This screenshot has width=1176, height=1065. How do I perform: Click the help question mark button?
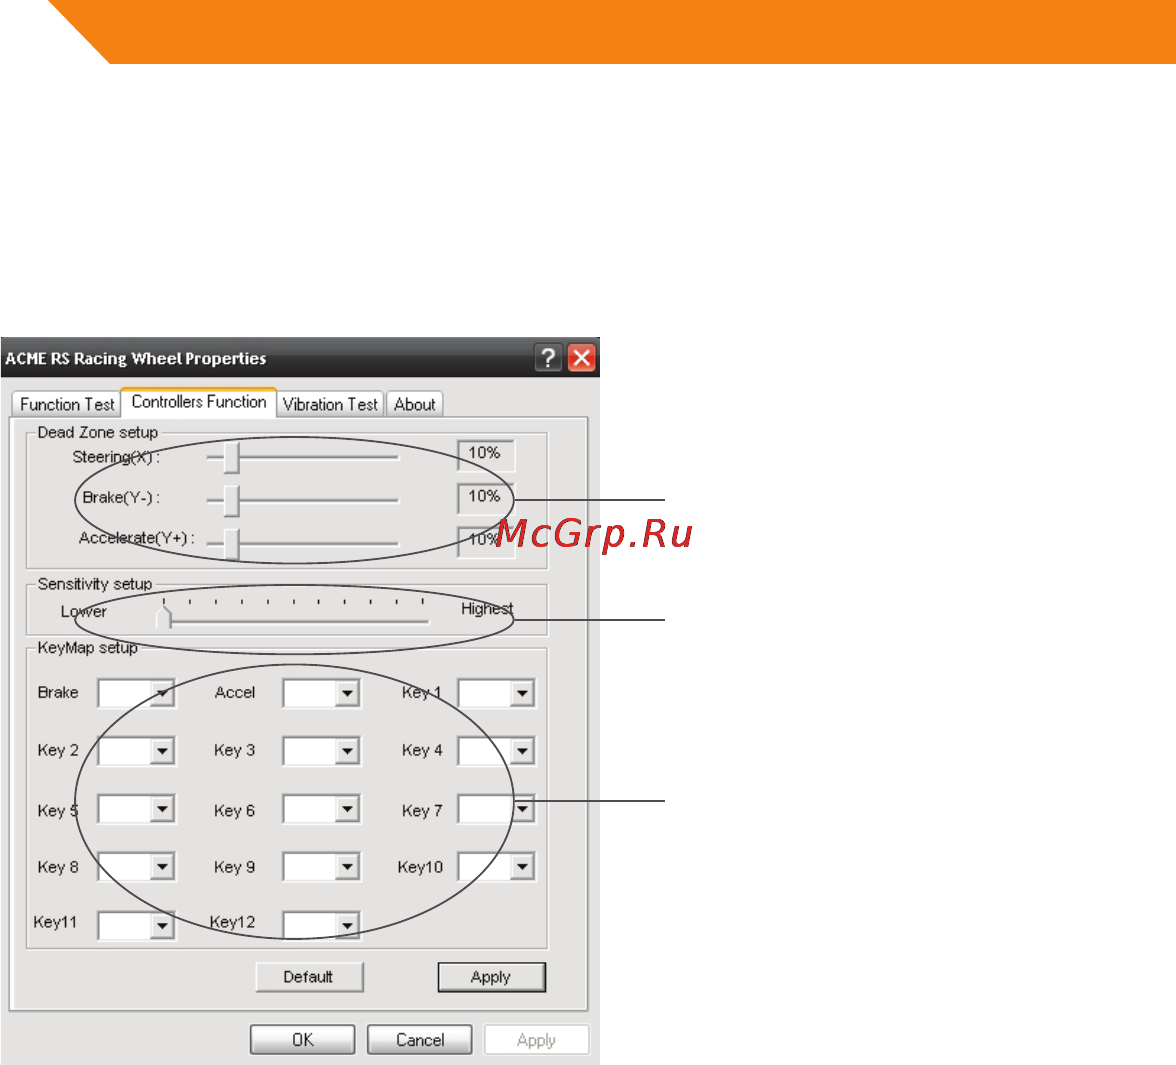coord(548,358)
